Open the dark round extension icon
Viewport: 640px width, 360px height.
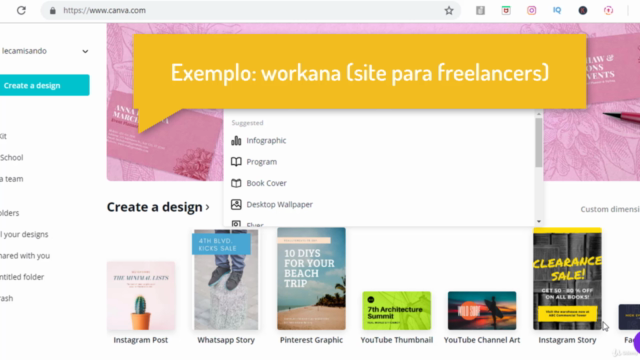click(x=583, y=11)
